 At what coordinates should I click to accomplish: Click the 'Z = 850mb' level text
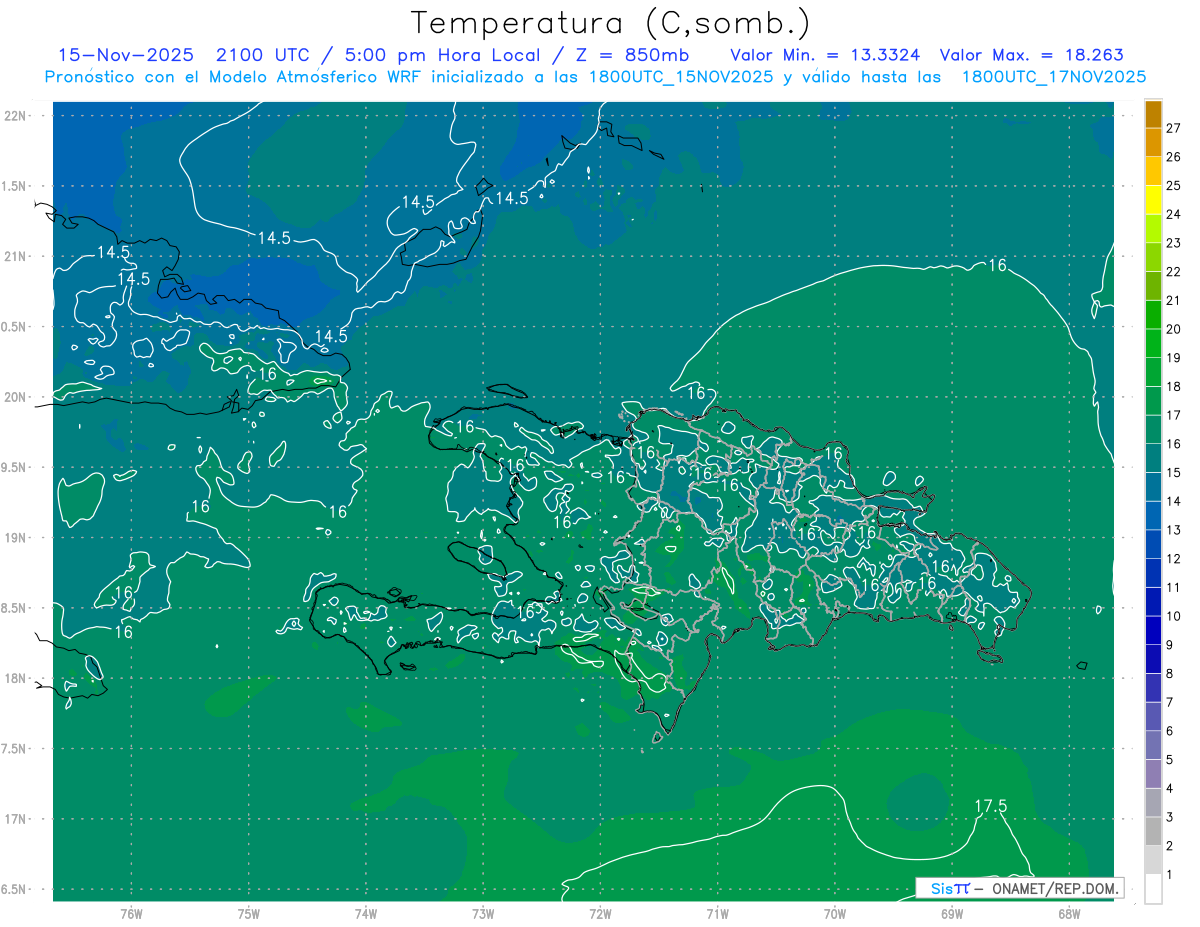632,55
